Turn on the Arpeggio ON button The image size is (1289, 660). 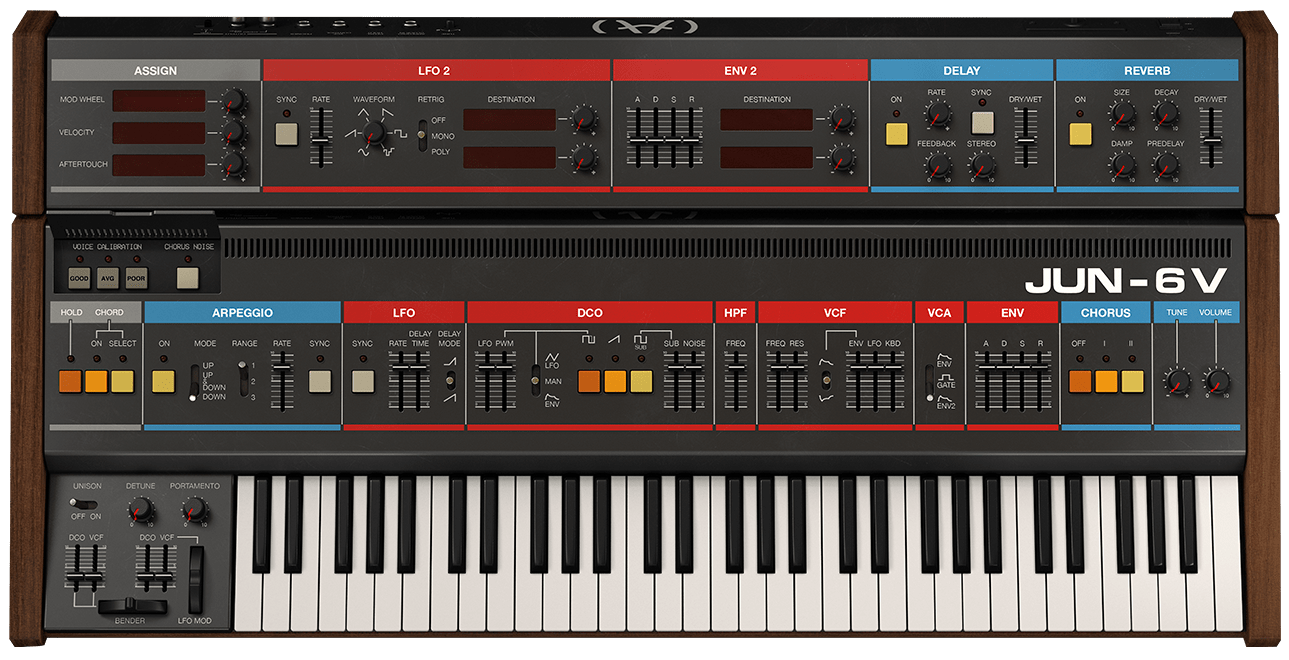click(163, 381)
